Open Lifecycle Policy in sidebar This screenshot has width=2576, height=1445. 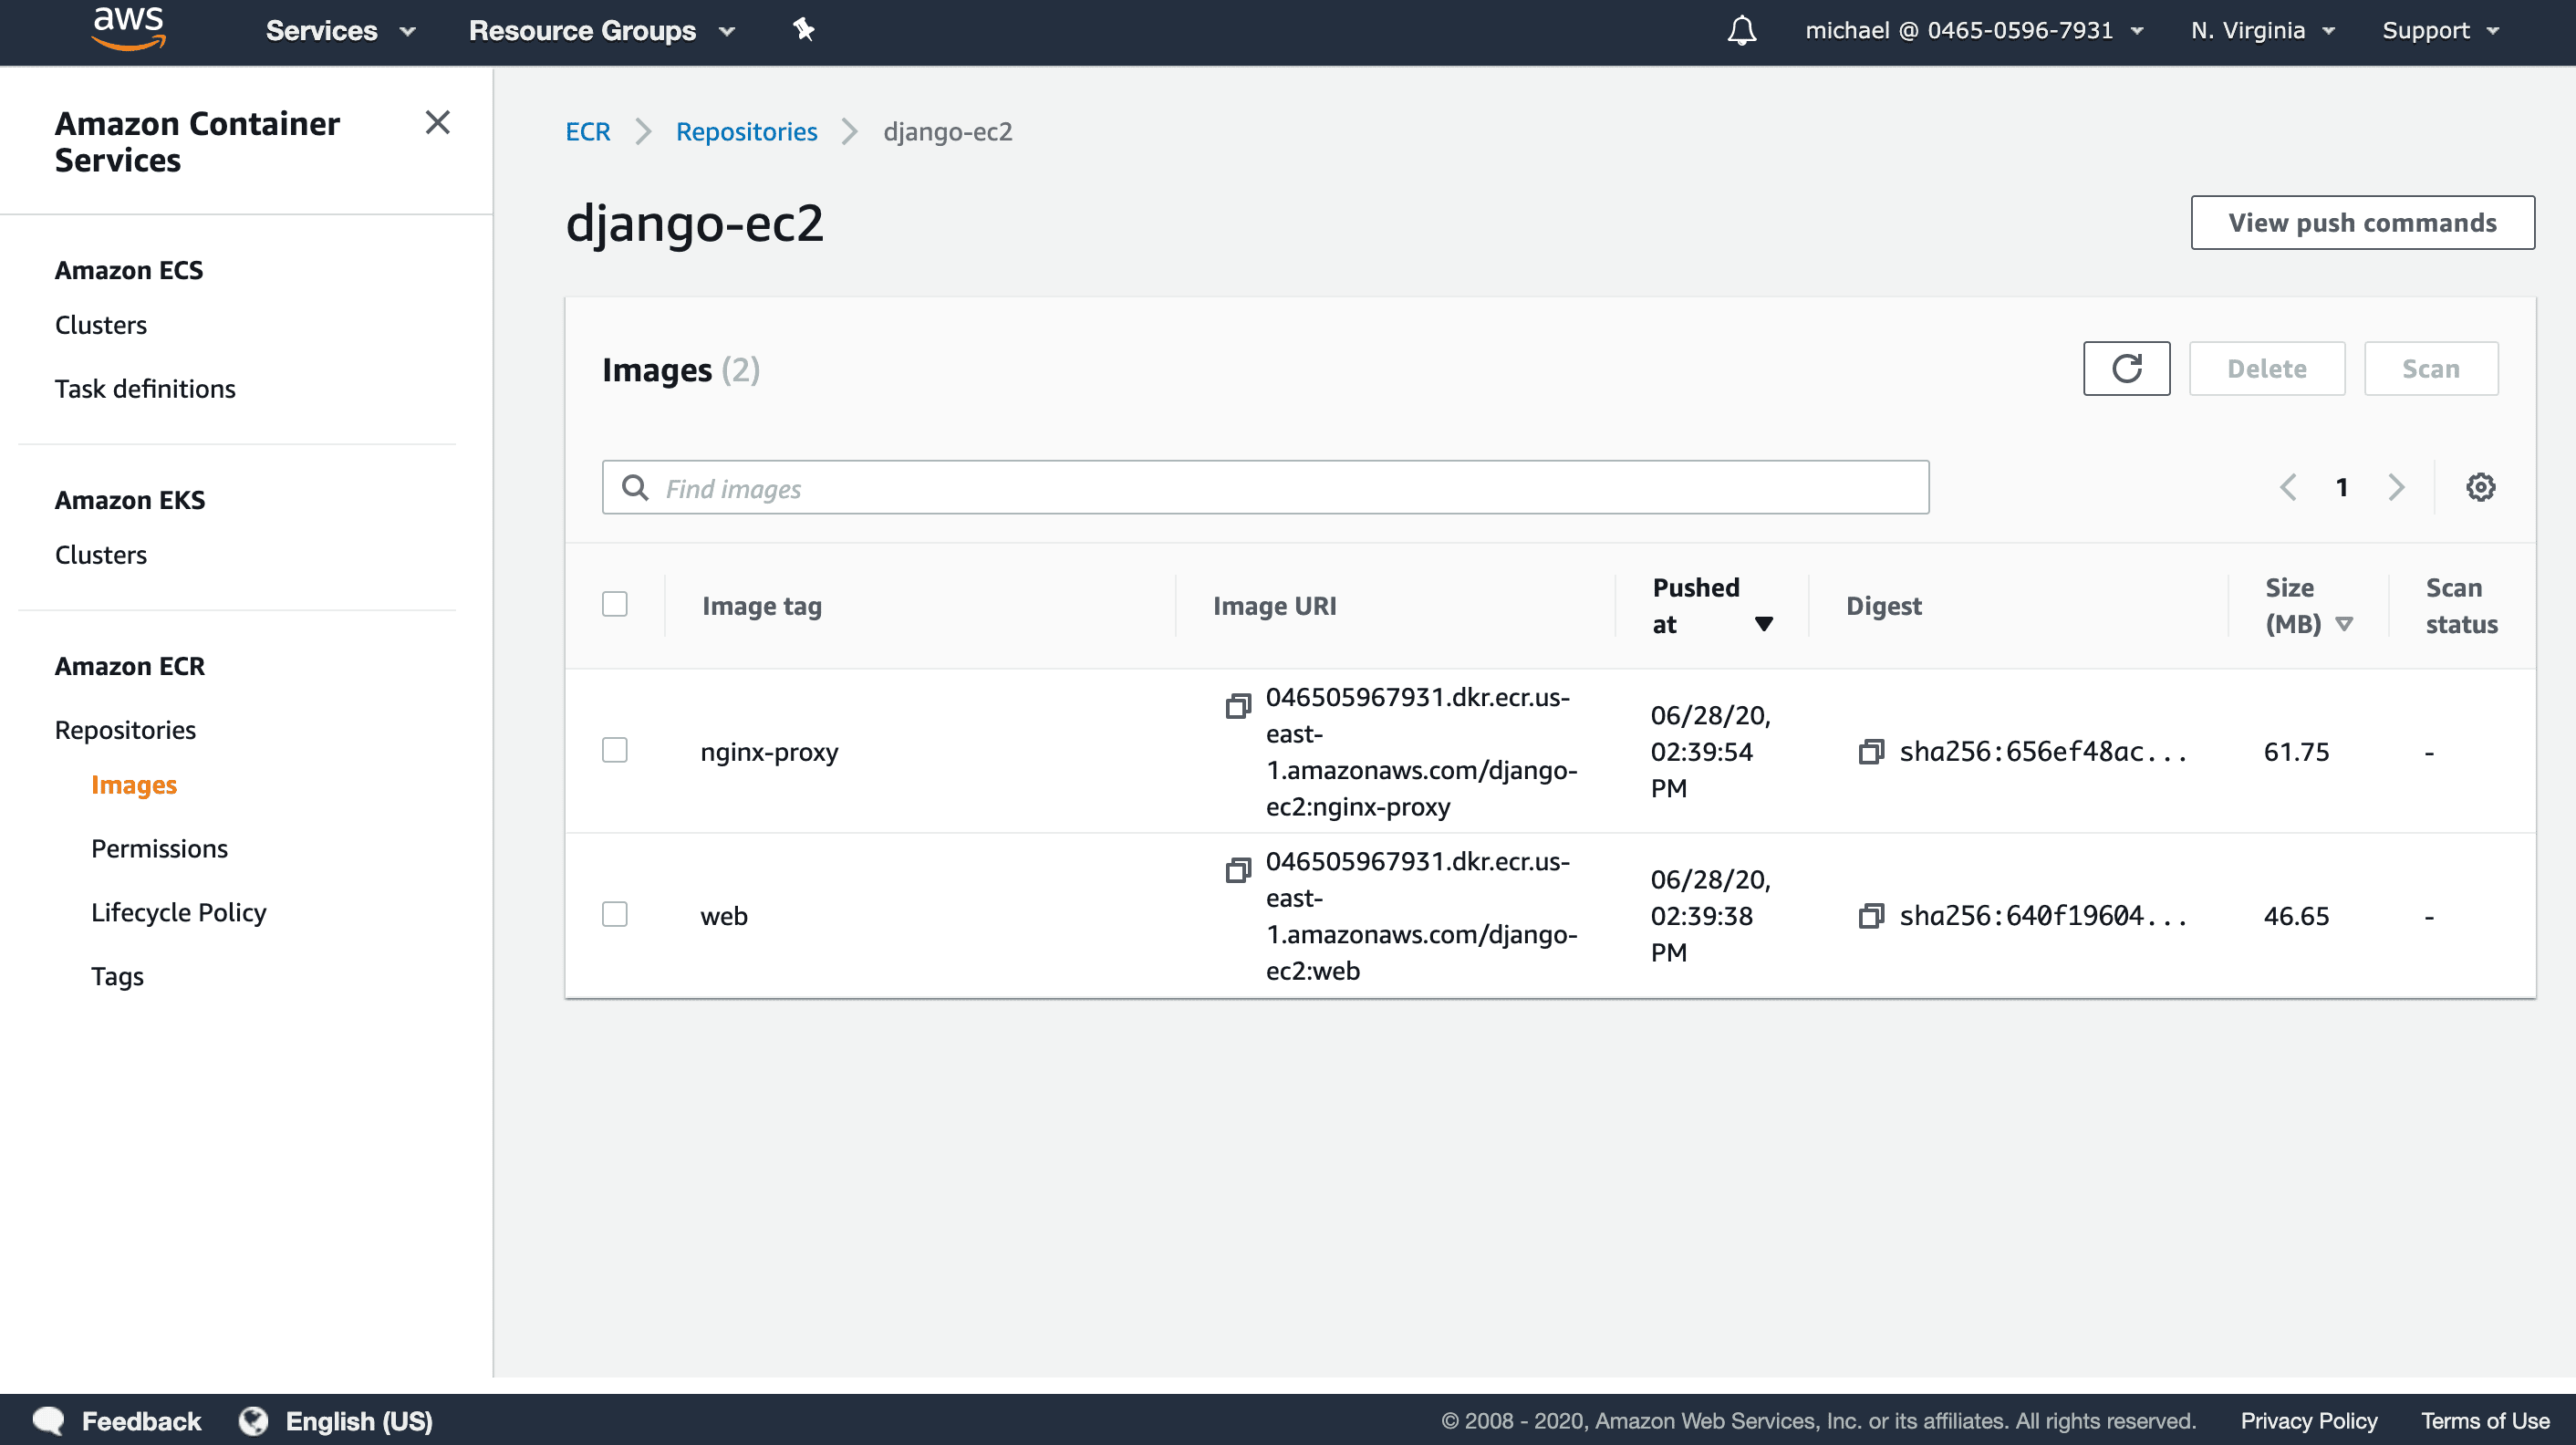coord(179,913)
